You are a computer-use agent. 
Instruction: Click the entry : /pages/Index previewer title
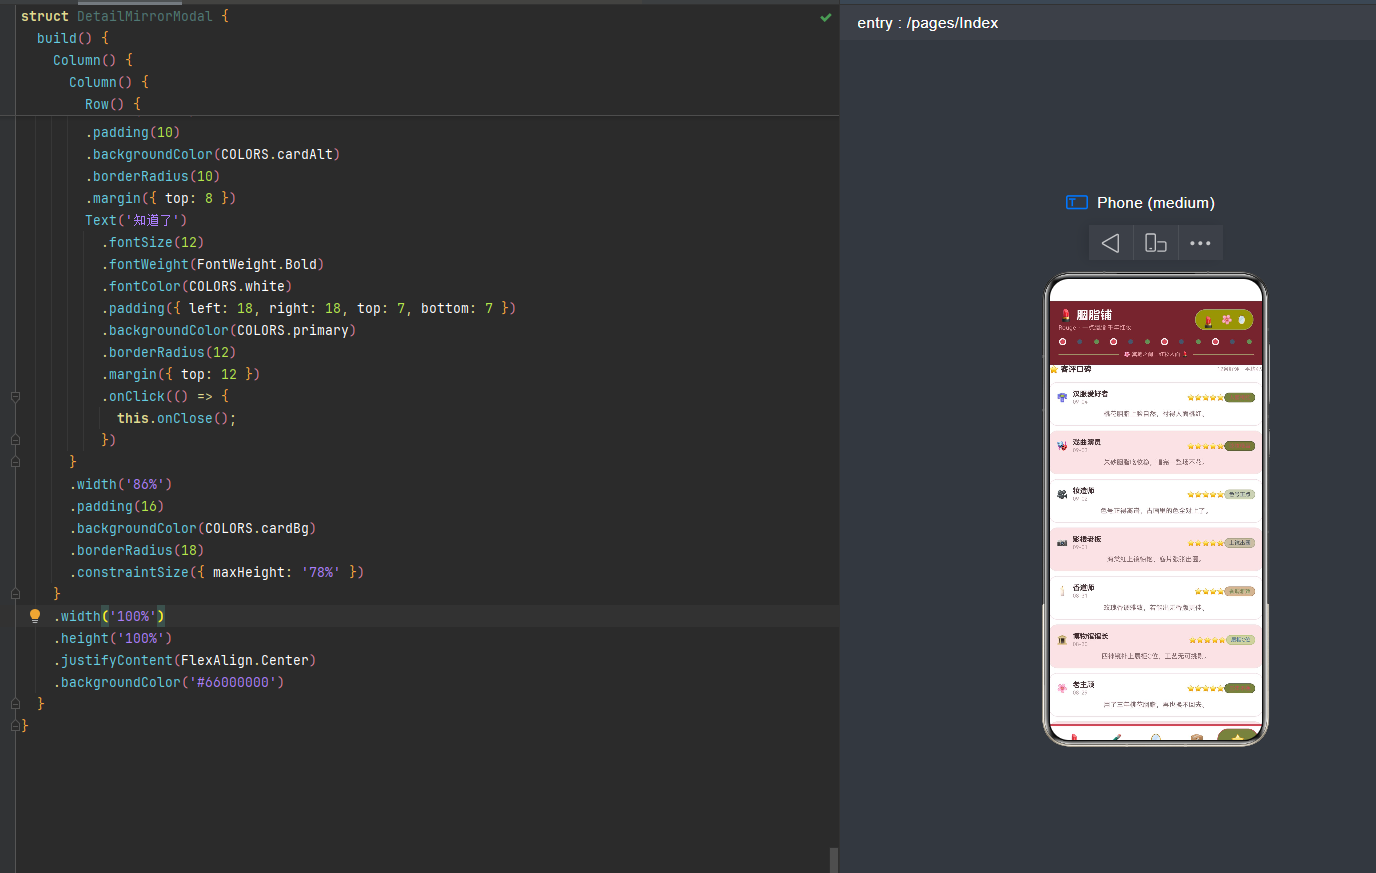coord(927,23)
